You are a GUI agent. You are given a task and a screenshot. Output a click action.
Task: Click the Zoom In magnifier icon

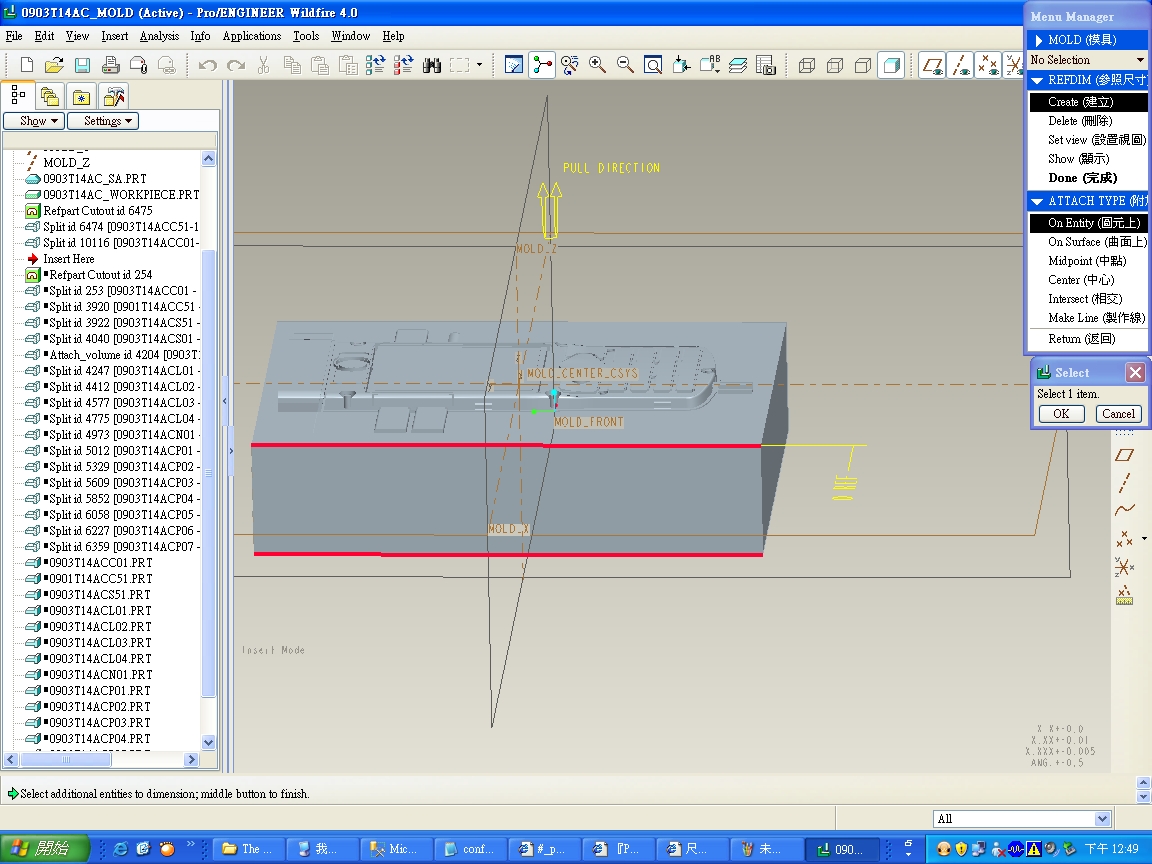[x=597, y=65]
